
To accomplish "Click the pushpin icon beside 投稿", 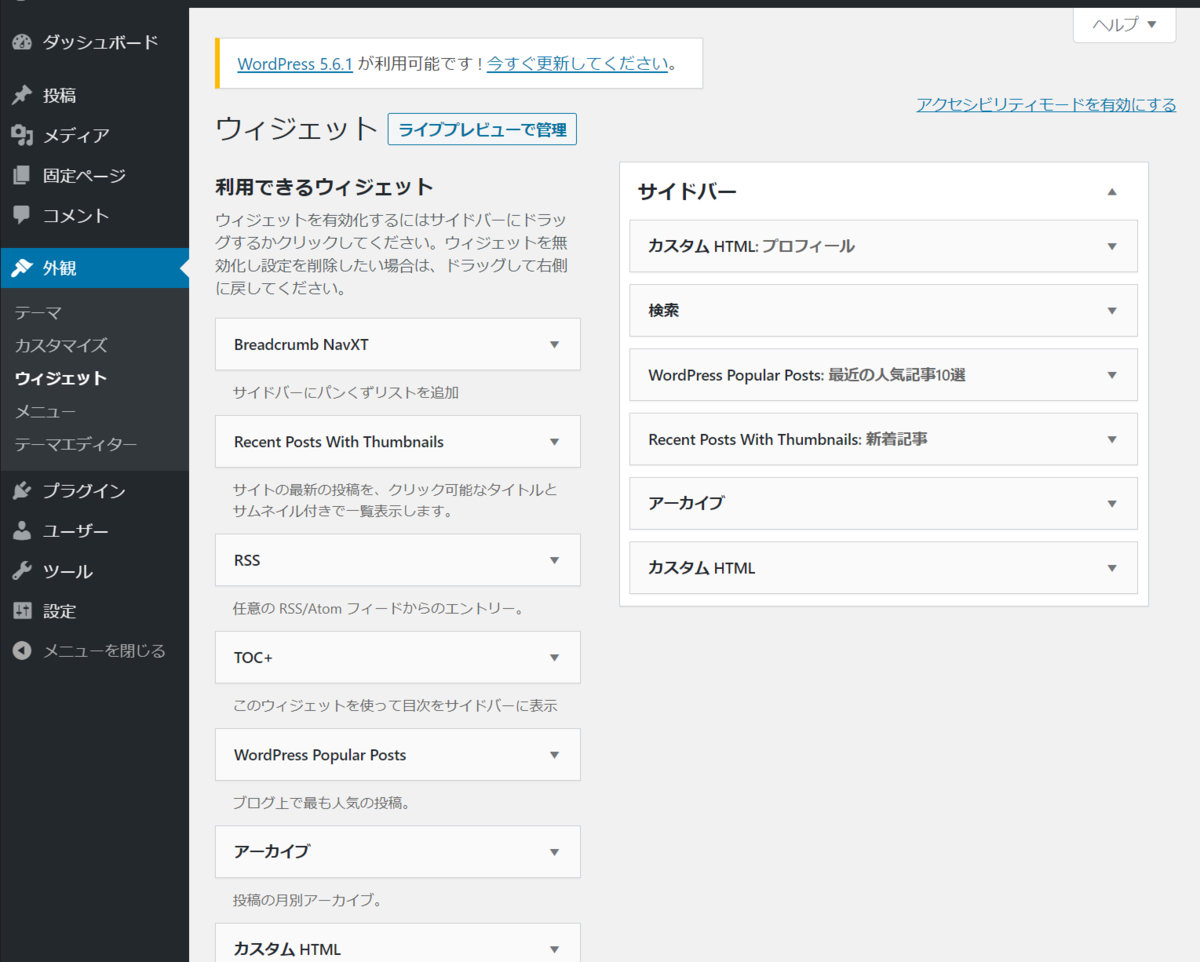I will 22,95.
